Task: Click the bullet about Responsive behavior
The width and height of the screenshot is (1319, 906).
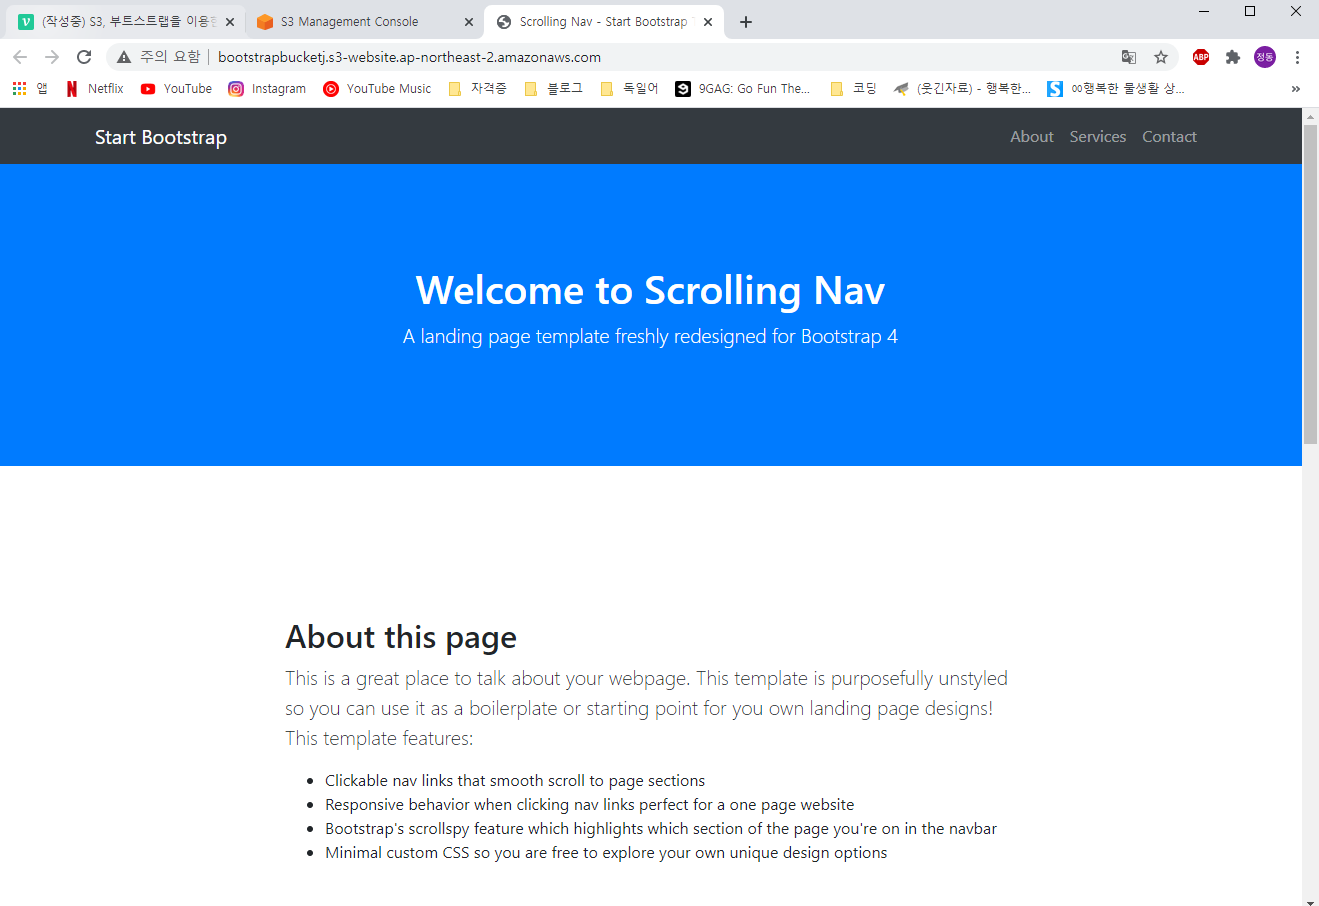Action: click(x=590, y=805)
